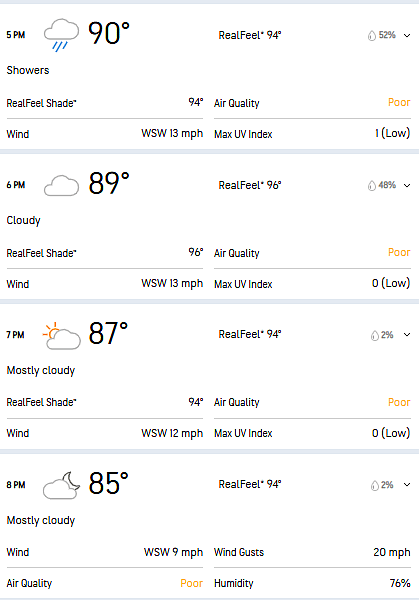Click the raindrop icon in 7 PM row
The width and height of the screenshot is (419, 600).
coord(375,336)
